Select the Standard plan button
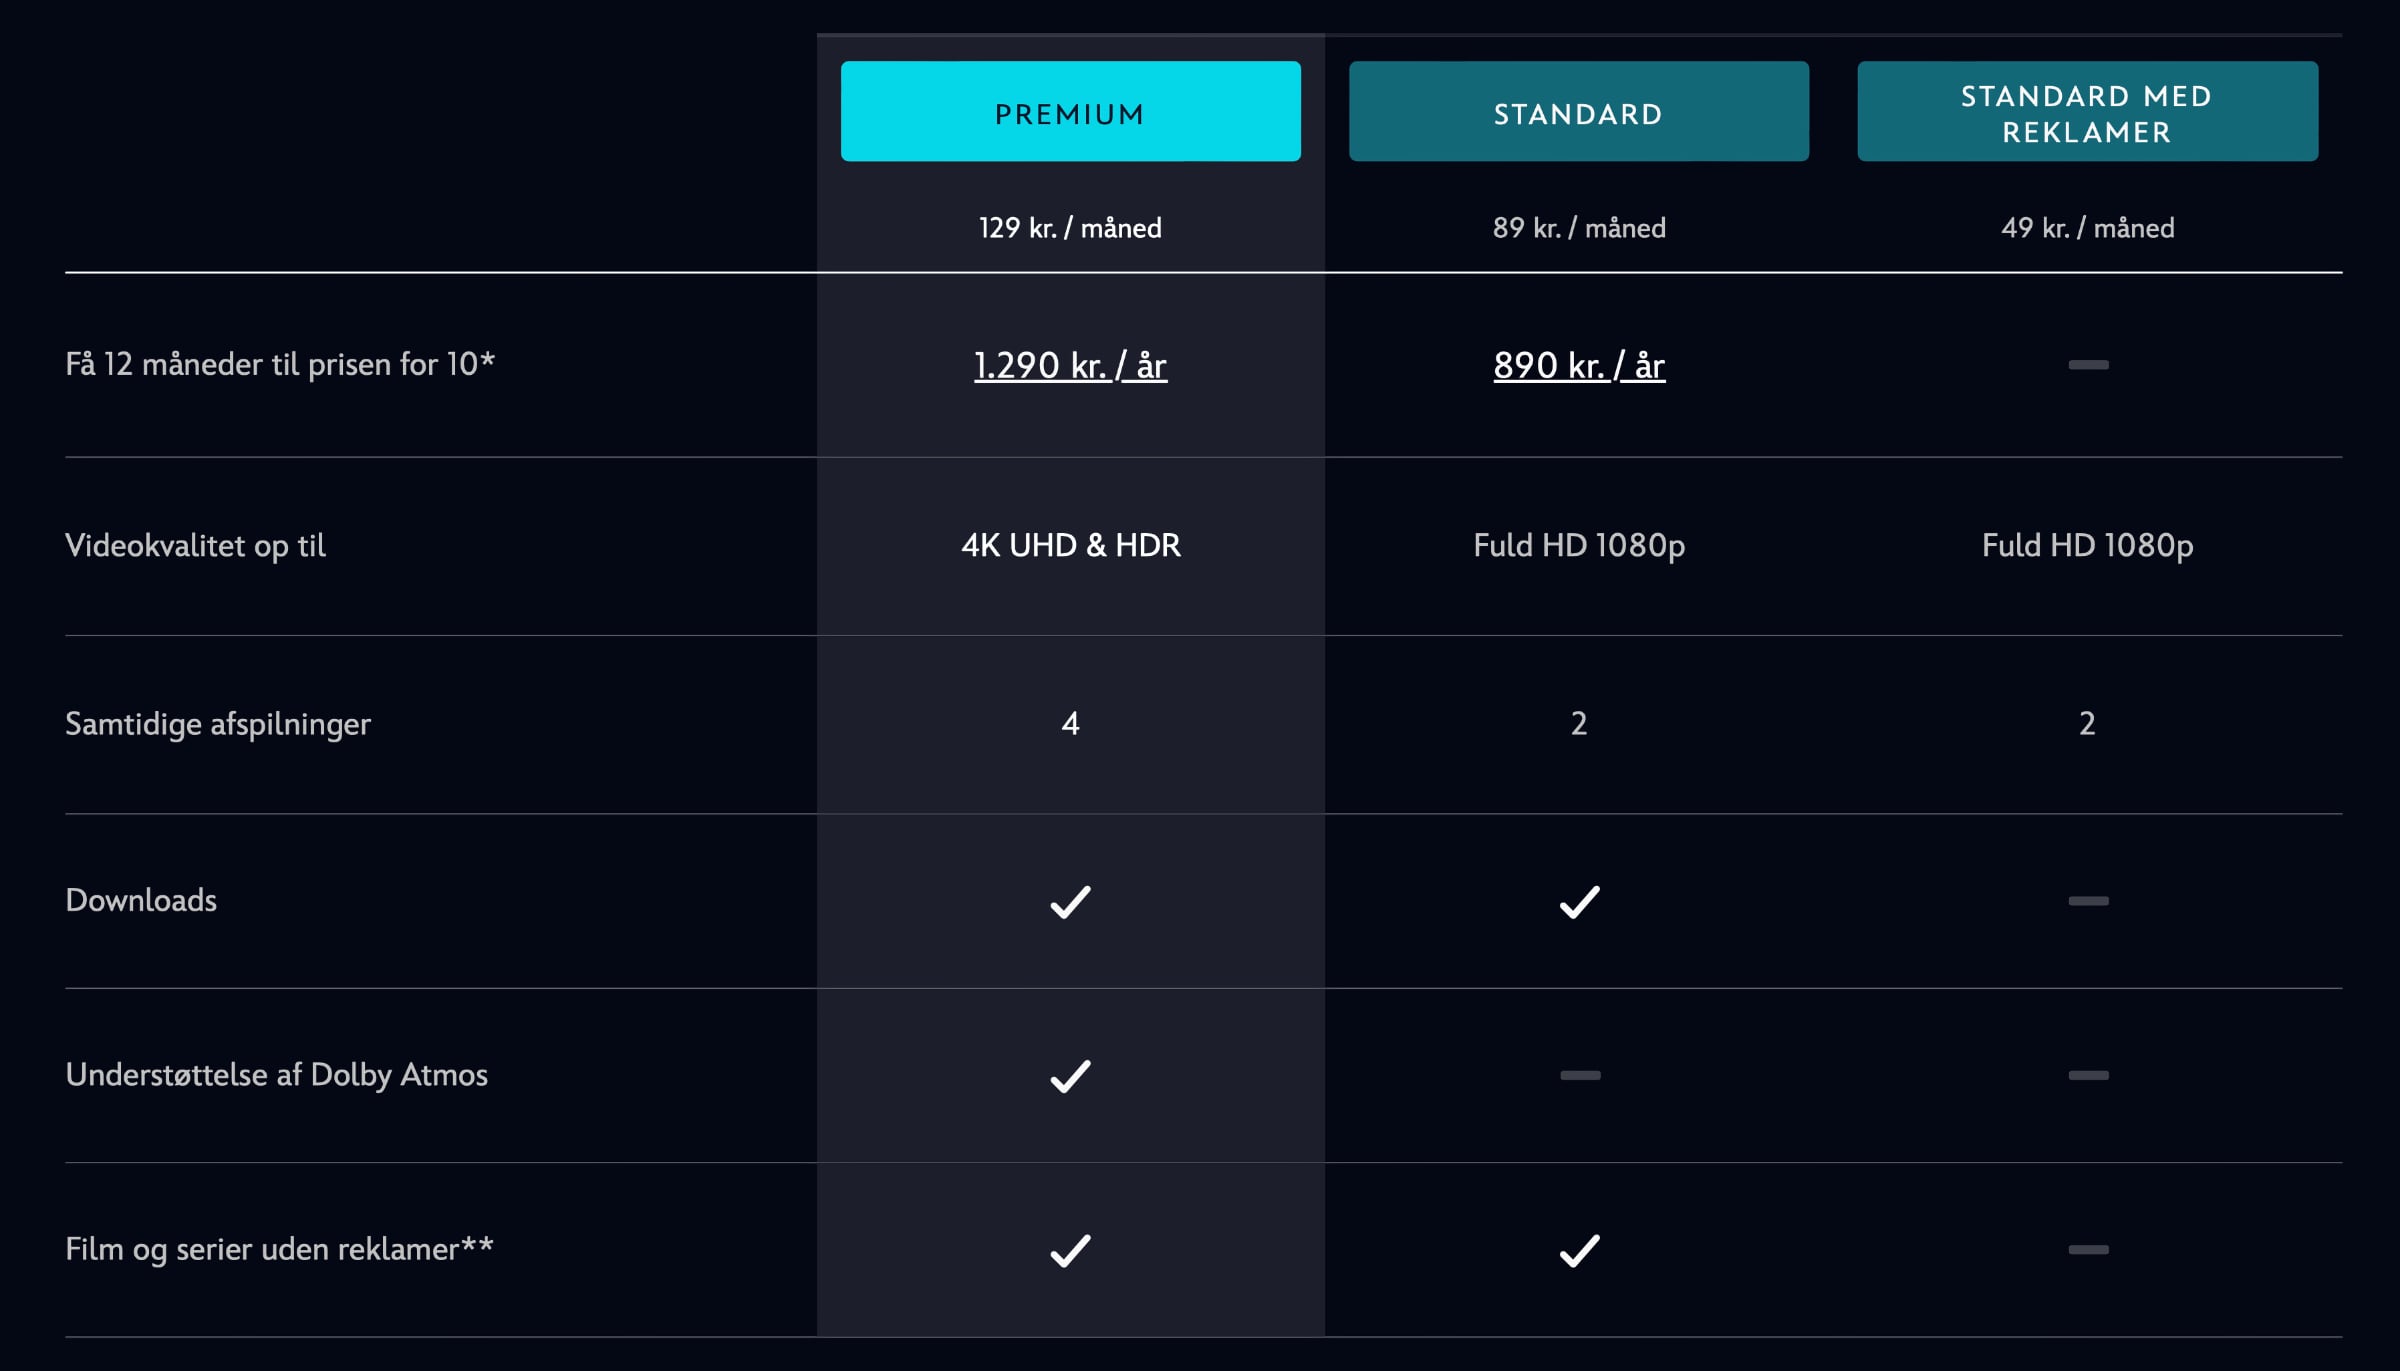Image resolution: width=2400 pixels, height=1371 pixels. (x=1578, y=111)
